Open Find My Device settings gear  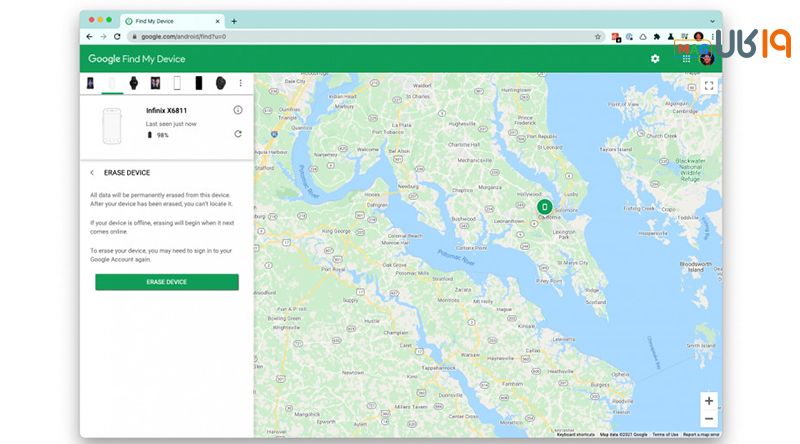pyautogui.click(x=655, y=59)
